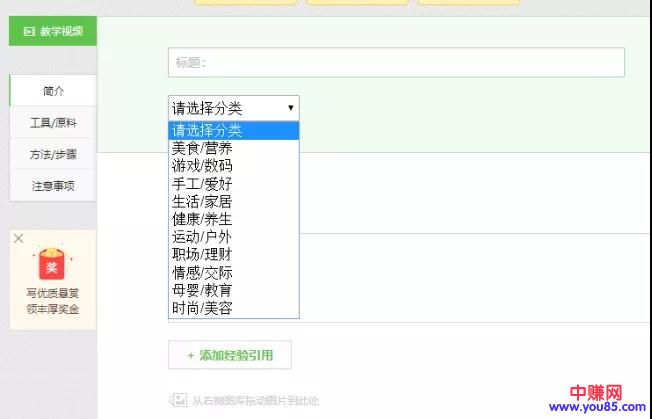Screen dimensions: 652x419
Task: Click the 添加经验引用 button
Action: (229, 355)
